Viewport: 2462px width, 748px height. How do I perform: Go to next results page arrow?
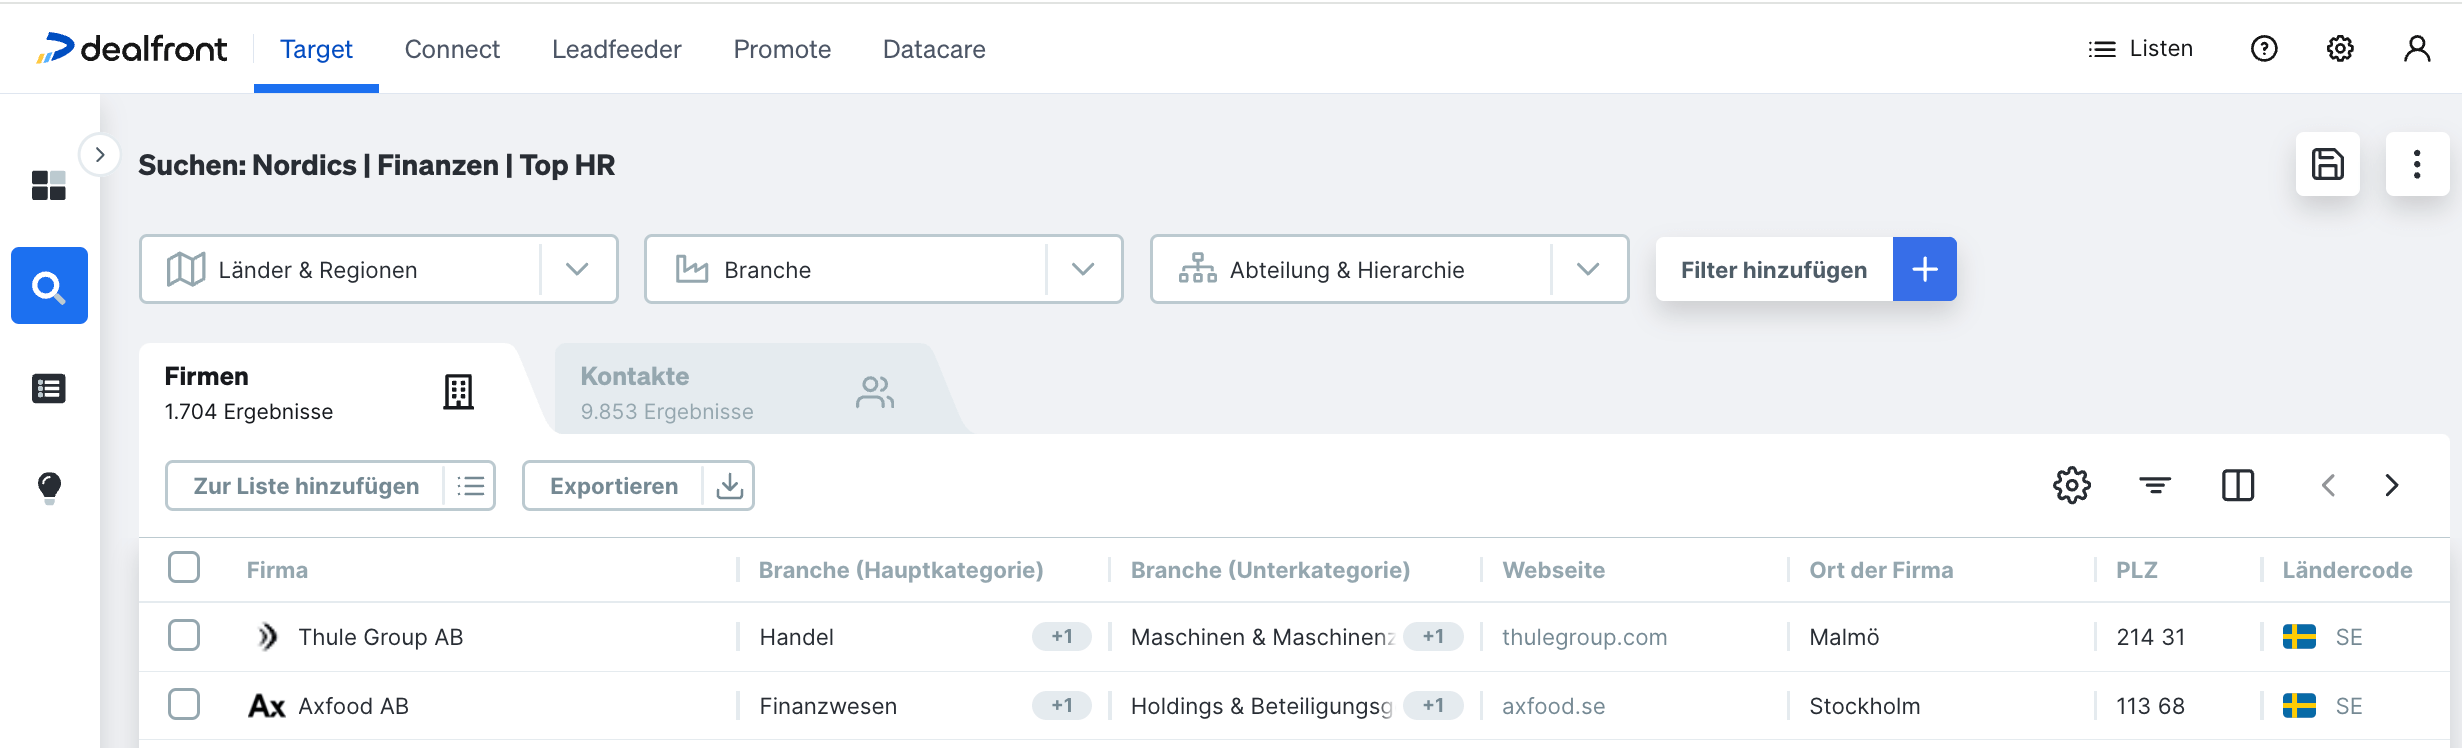2392,485
